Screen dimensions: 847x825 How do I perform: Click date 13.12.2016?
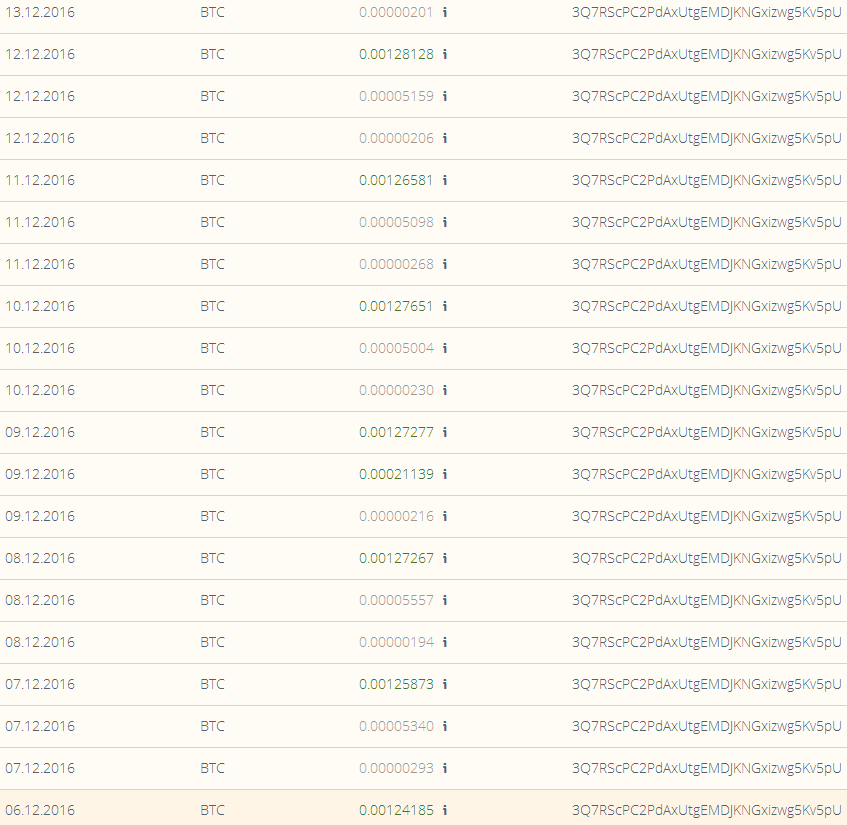tap(40, 12)
